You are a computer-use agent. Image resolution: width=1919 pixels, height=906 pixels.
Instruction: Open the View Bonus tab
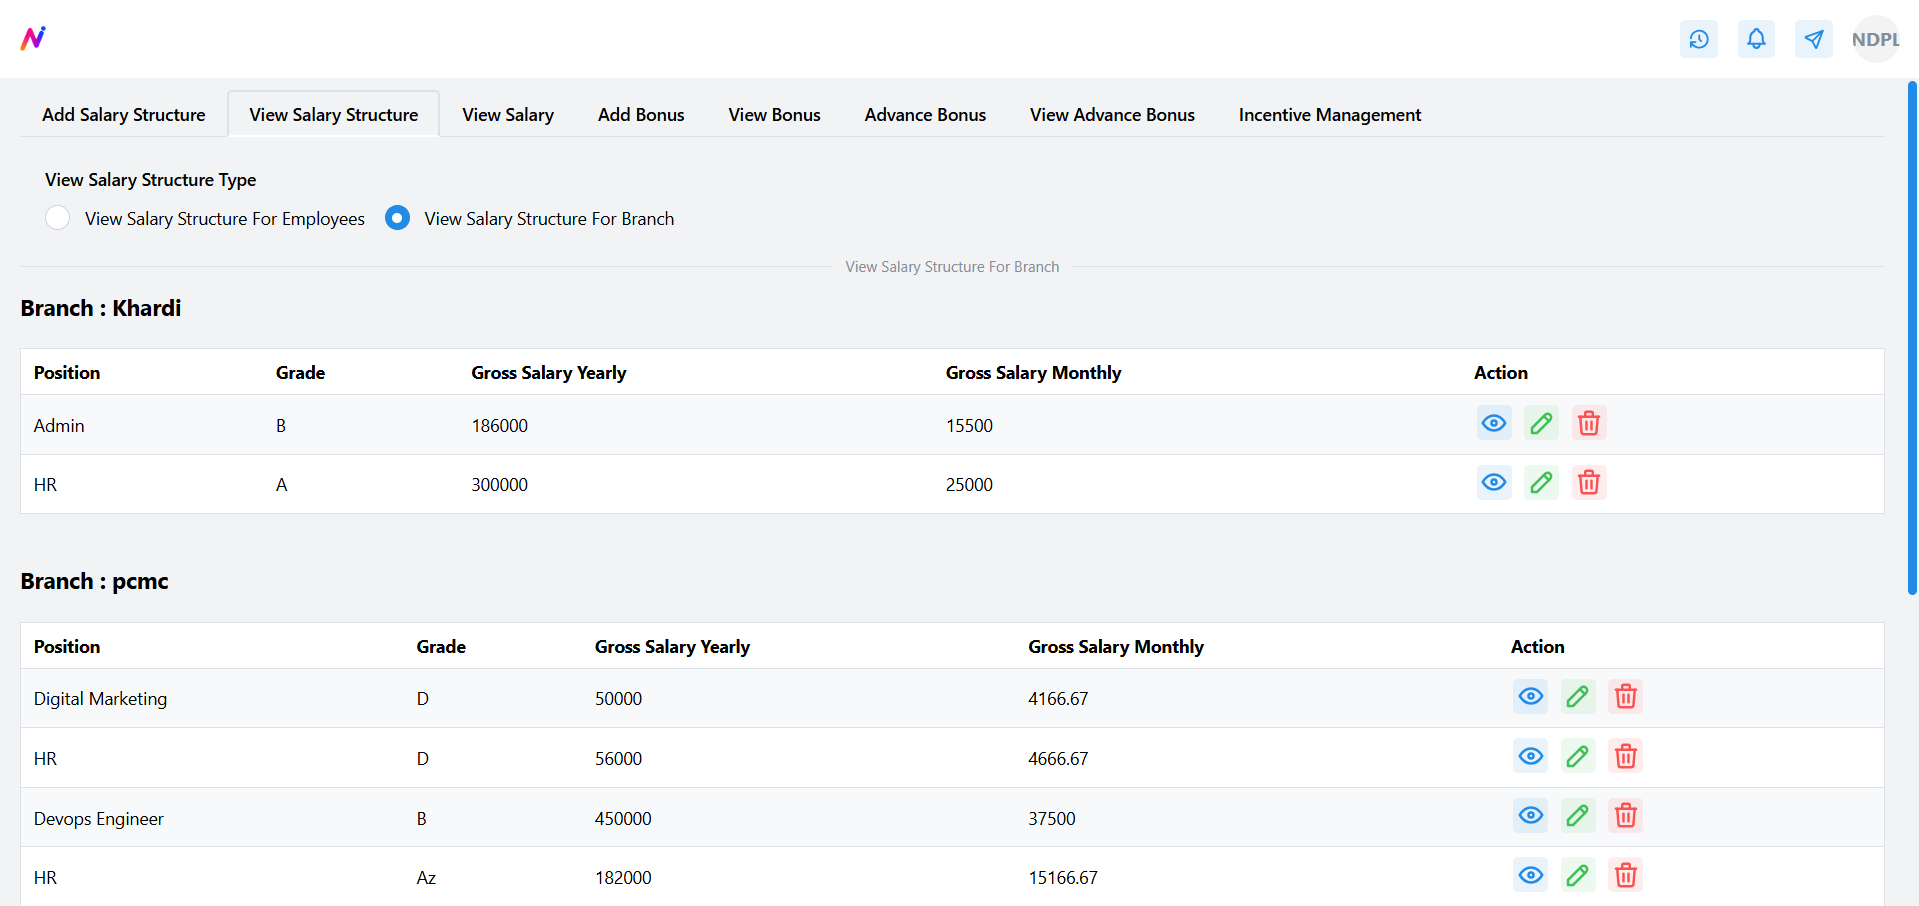click(x=775, y=114)
